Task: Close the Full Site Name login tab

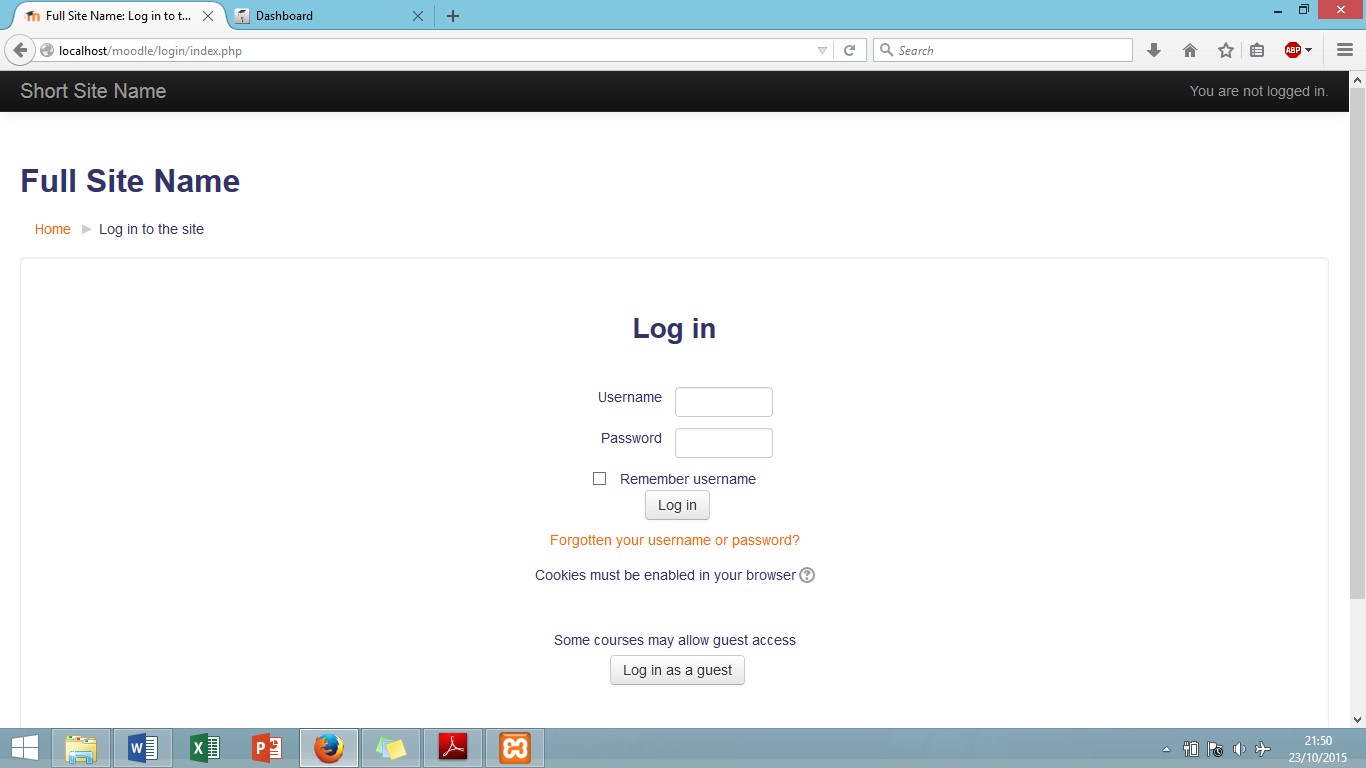Action: point(208,16)
